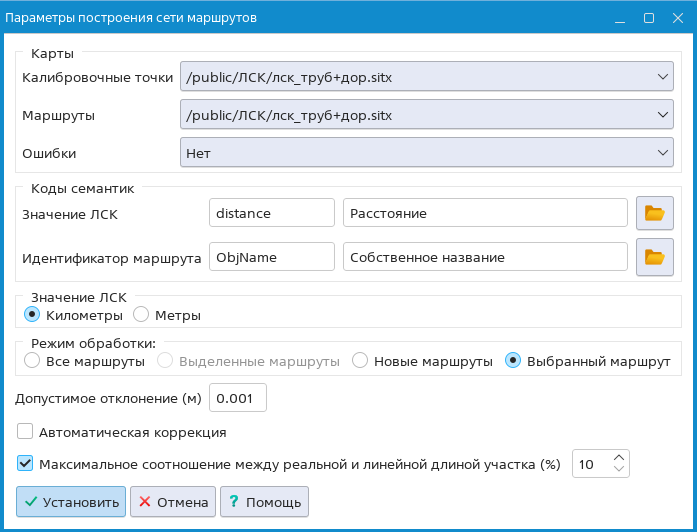Maximize the dialog window
697x532 pixels.
[648, 18]
